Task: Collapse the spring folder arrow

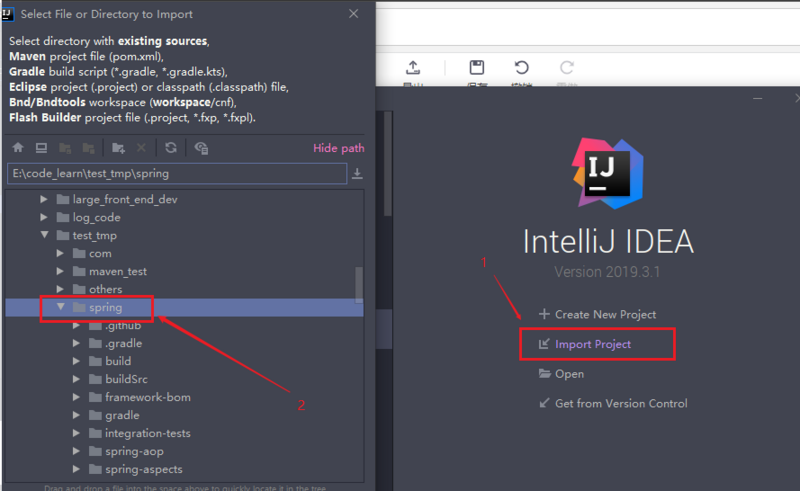Action: [x=61, y=307]
